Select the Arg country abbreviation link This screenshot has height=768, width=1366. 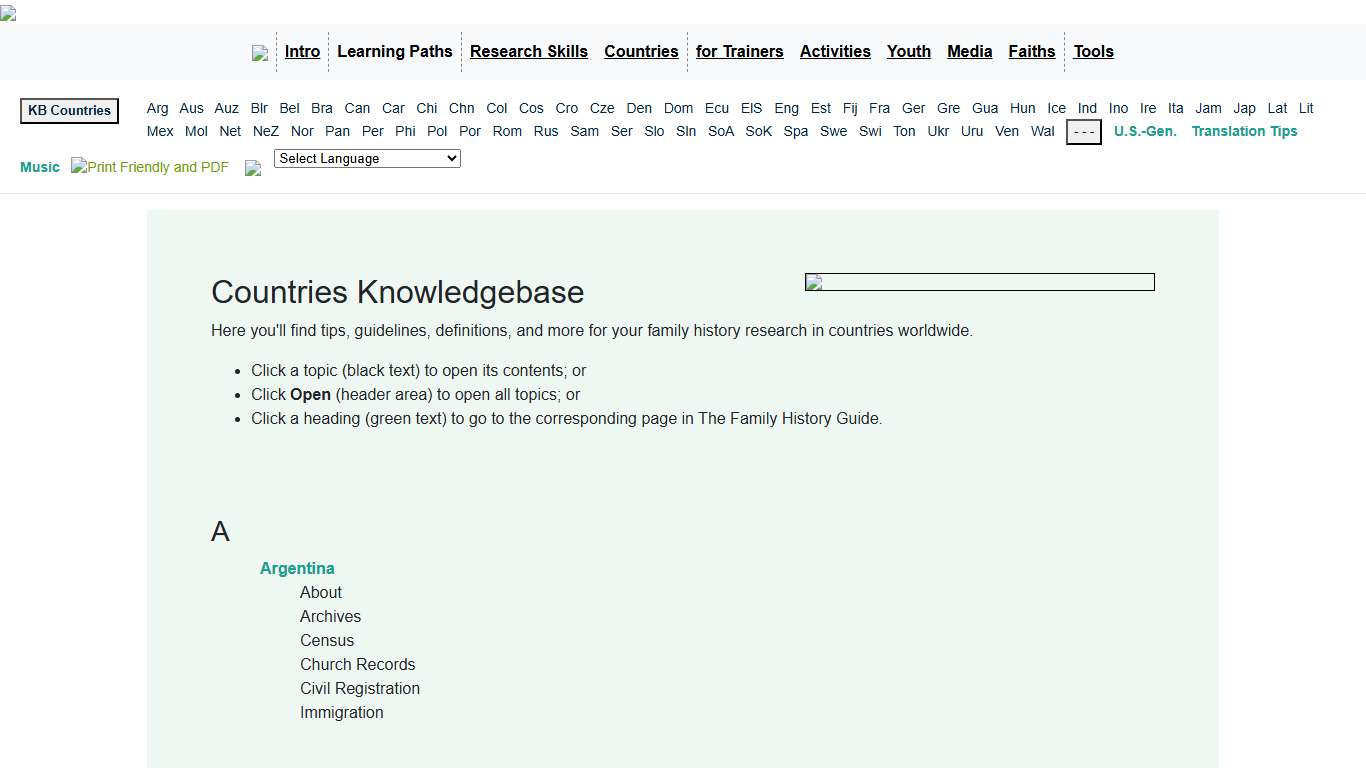(x=157, y=108)
